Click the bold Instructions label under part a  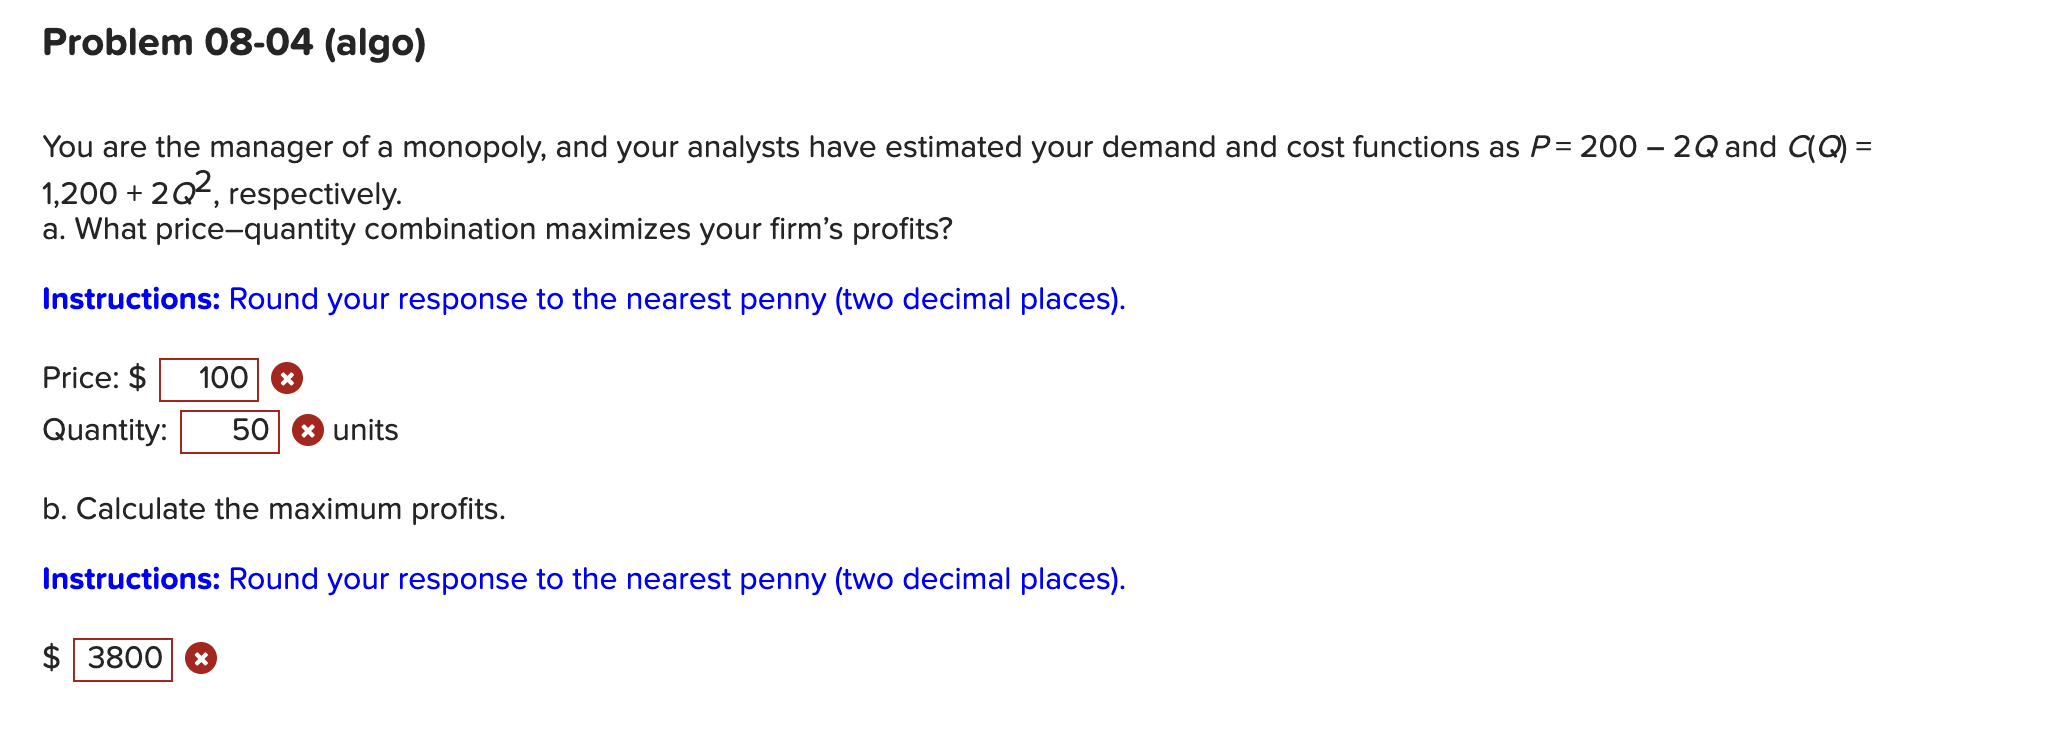tap(131, 299)
